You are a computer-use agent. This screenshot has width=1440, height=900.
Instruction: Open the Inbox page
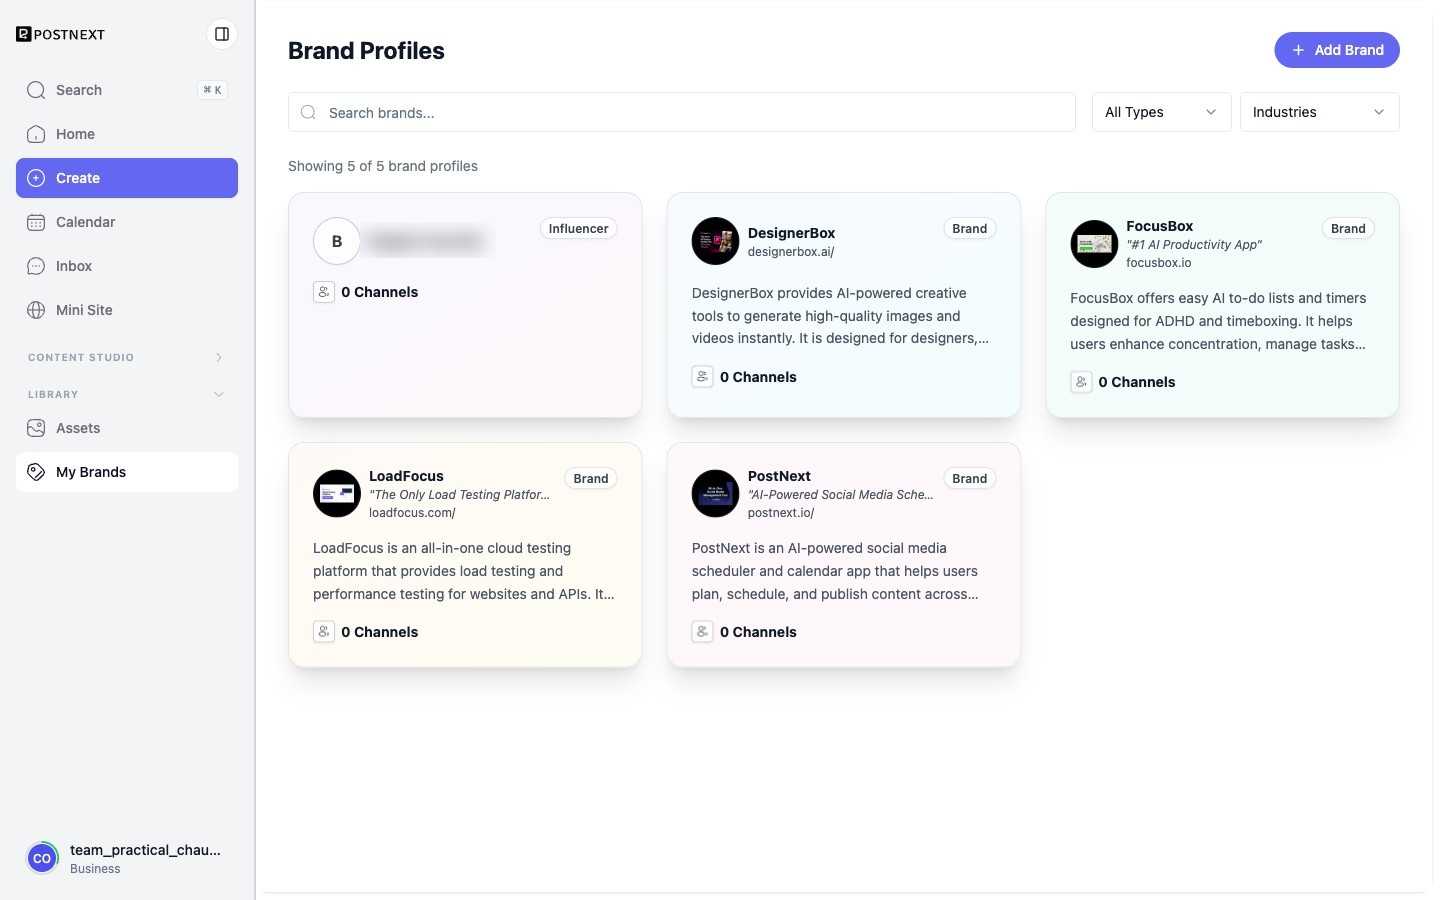click(127, 266)
